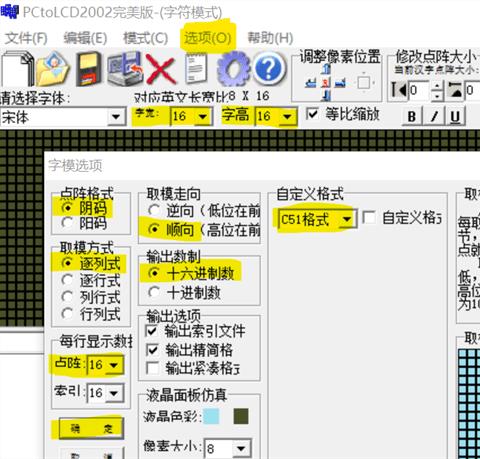This screenshot has width=480, height=459.
Task: Click the notepad text document icon
Action: (x=196, y=68)
